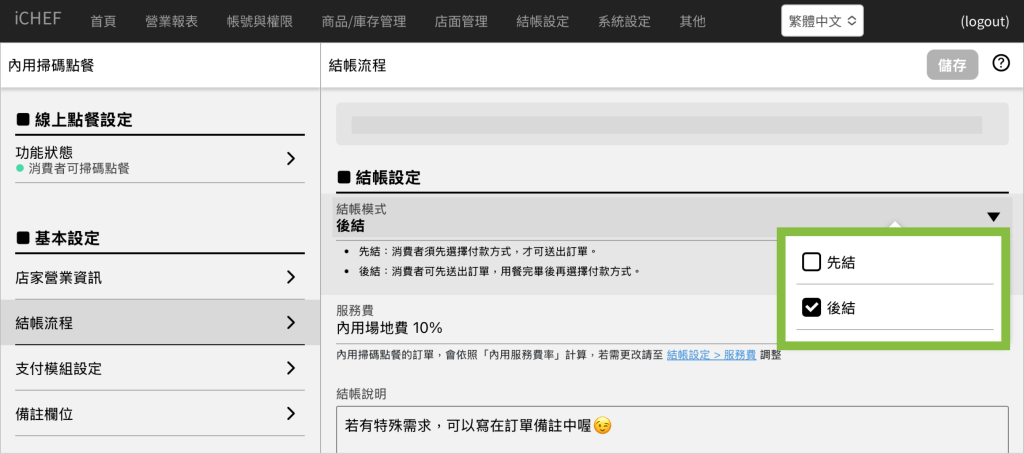Open 備註欄位 sidebar item
The height and width of the screenshot is (454, 1024).
[x=160, y=413]
